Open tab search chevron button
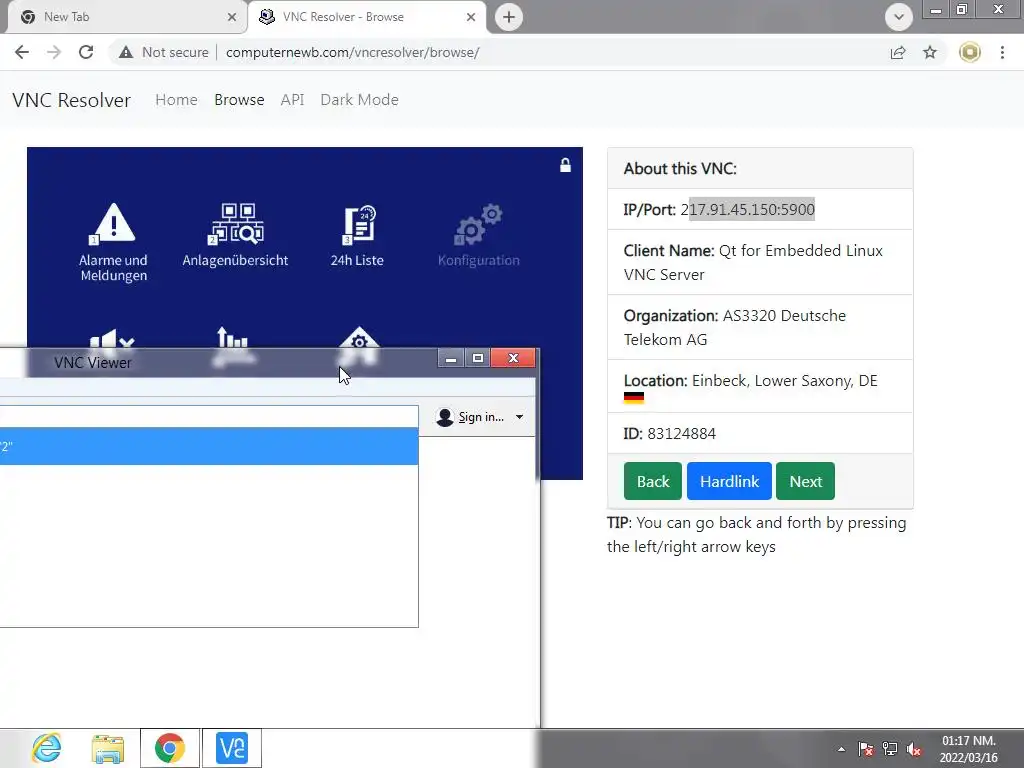The height and width of the screenshot is (768, 1024). click(899, 17)
